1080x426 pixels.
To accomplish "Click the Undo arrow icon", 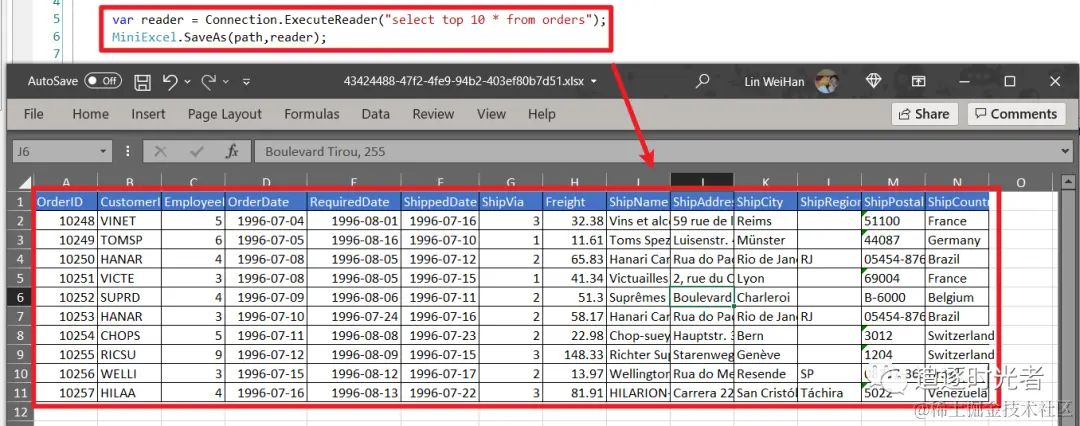I will (170, 82).
